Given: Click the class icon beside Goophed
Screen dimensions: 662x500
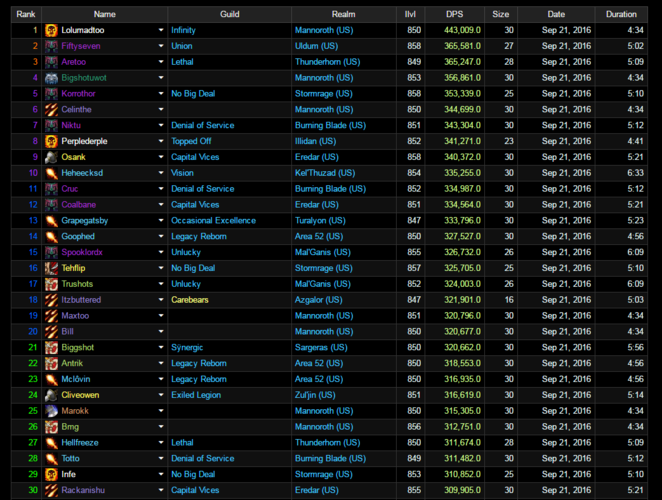Looking at the screenshot, I should (x=51, y=236).
